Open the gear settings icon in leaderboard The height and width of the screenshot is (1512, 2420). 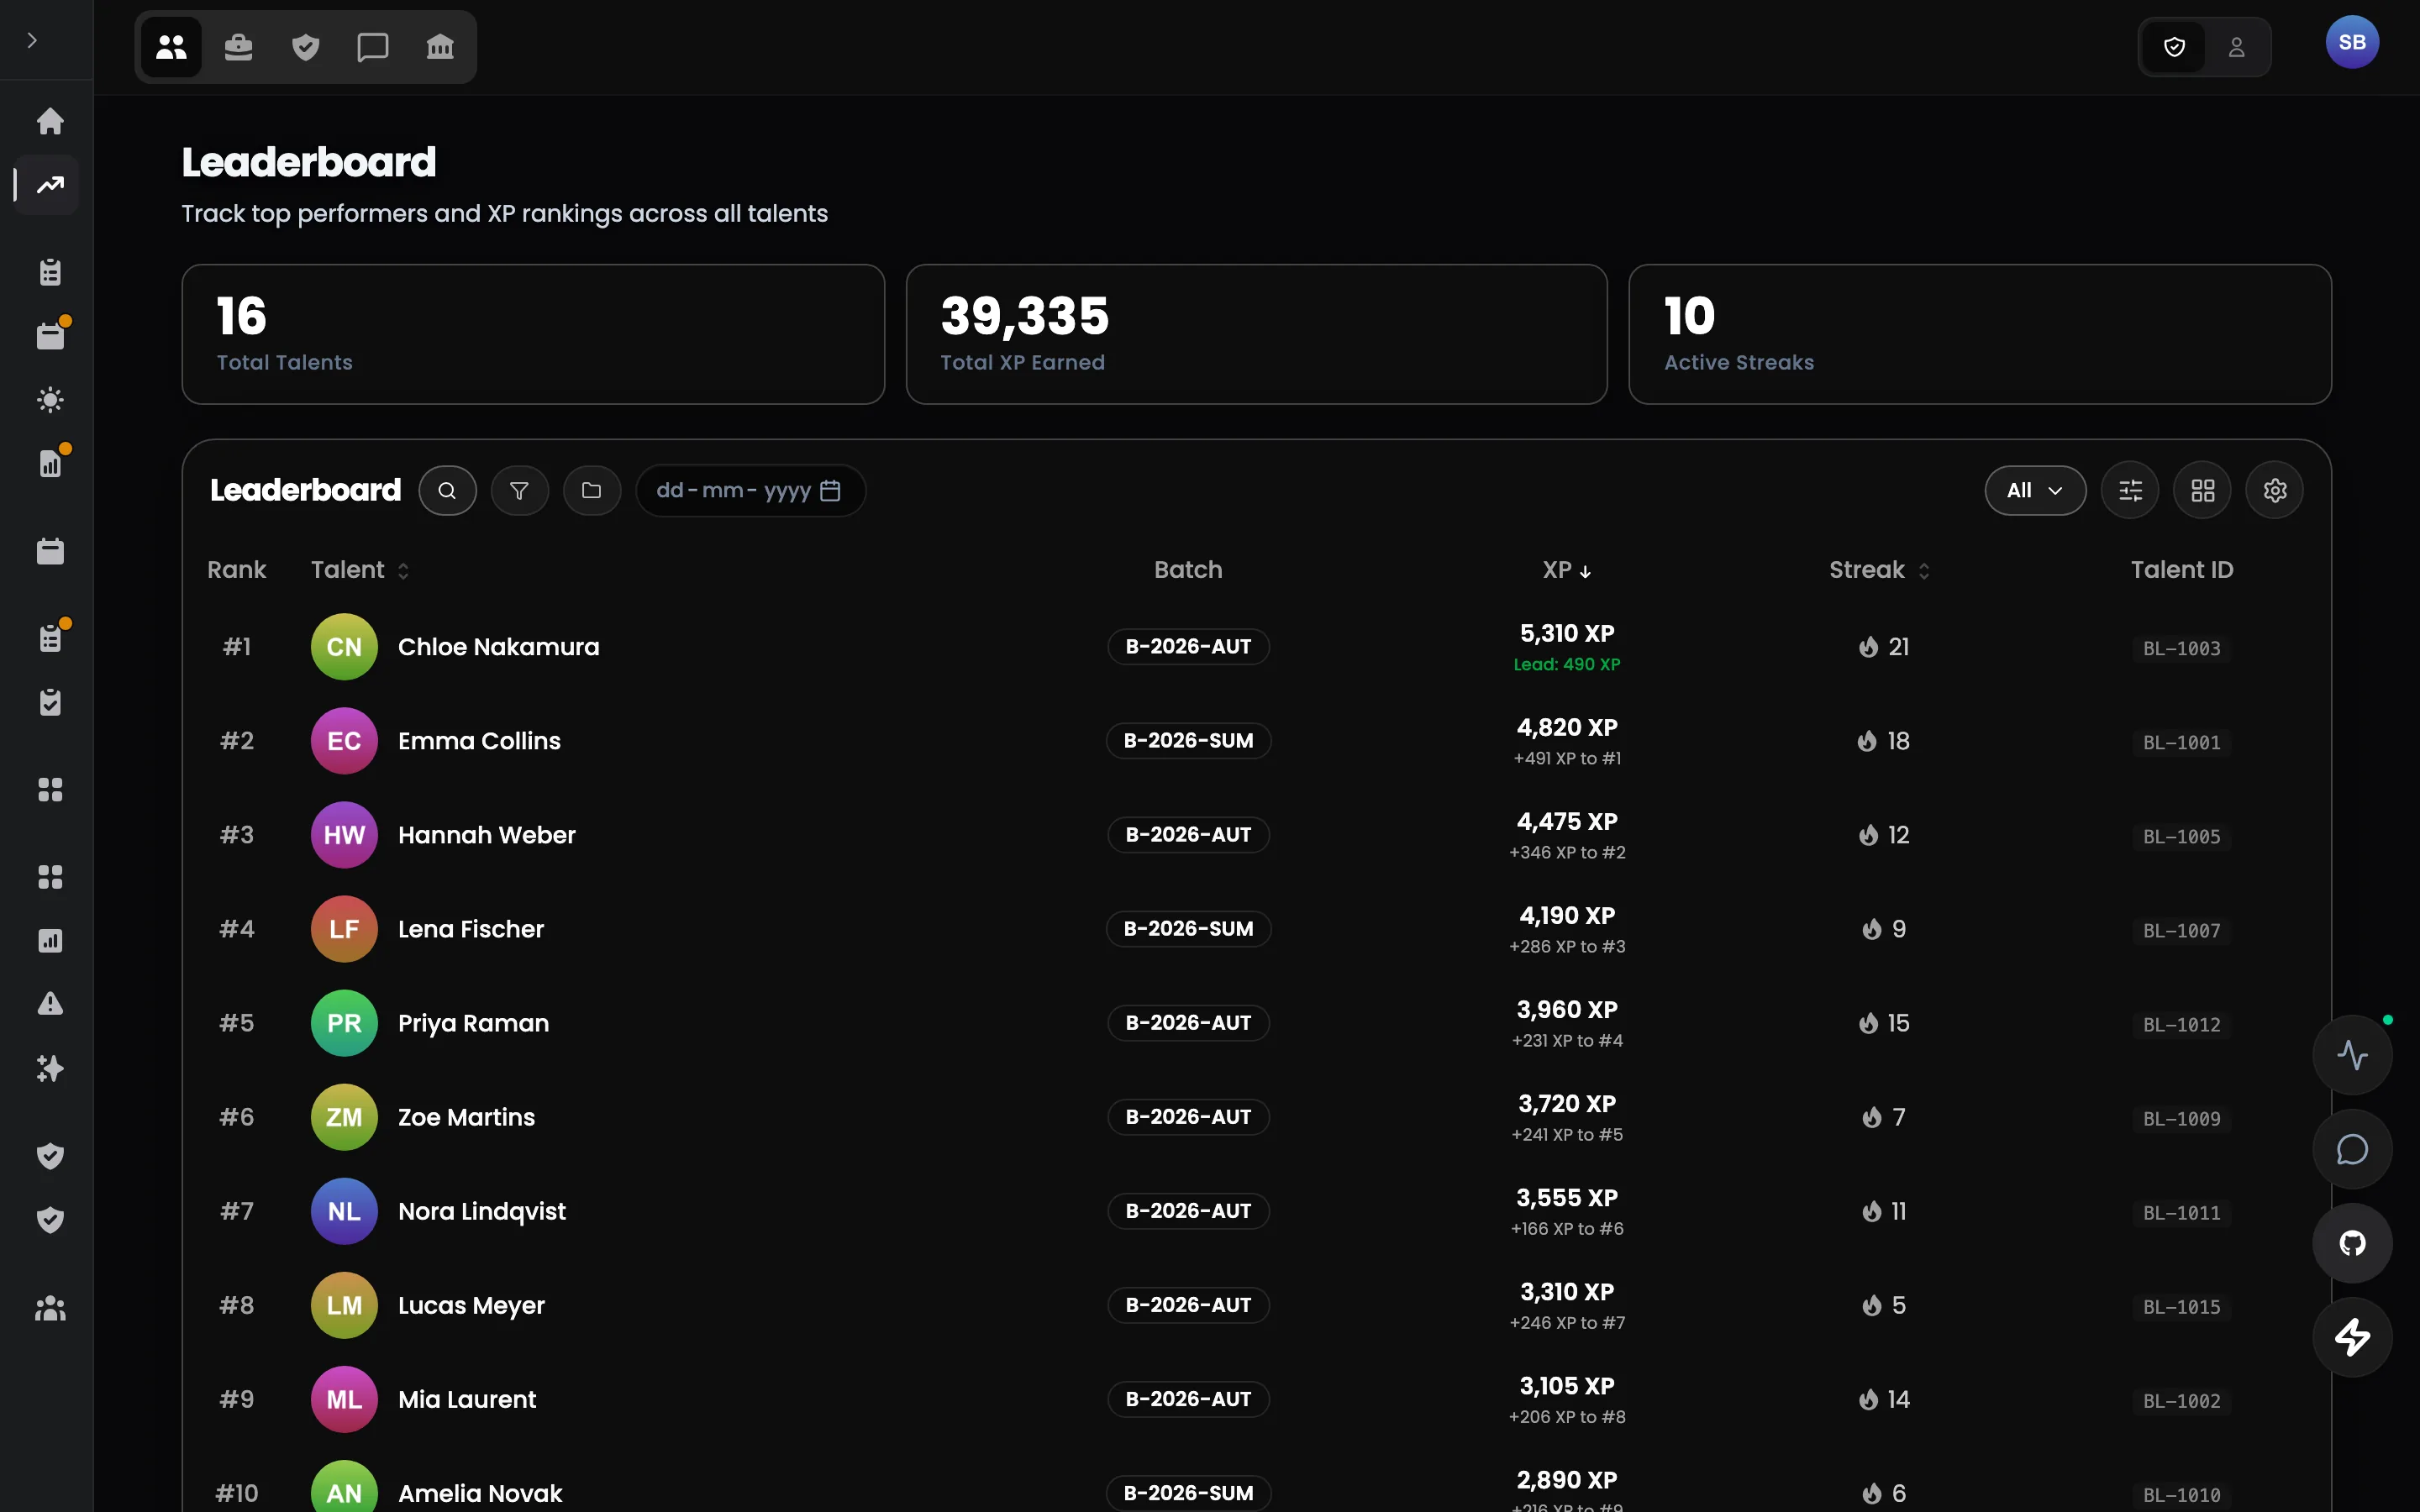(x=2275, y=491)
